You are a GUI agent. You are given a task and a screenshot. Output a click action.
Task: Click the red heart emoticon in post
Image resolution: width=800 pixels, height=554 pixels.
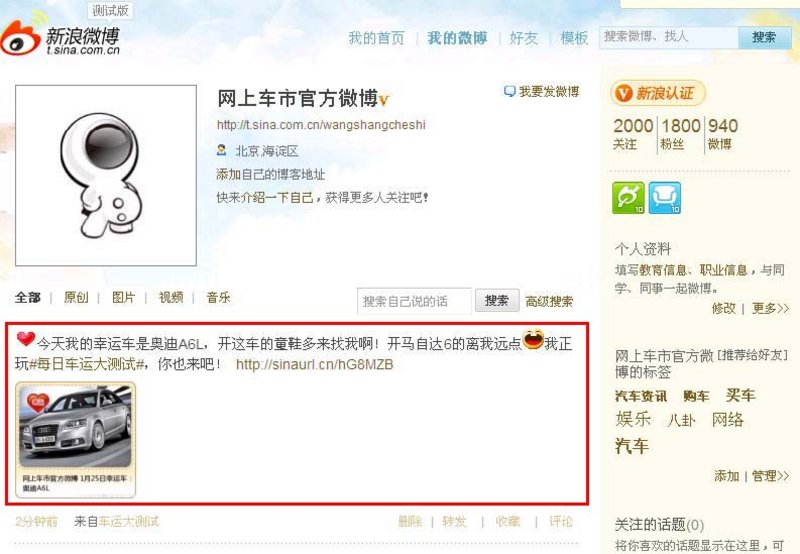[25, 339]
